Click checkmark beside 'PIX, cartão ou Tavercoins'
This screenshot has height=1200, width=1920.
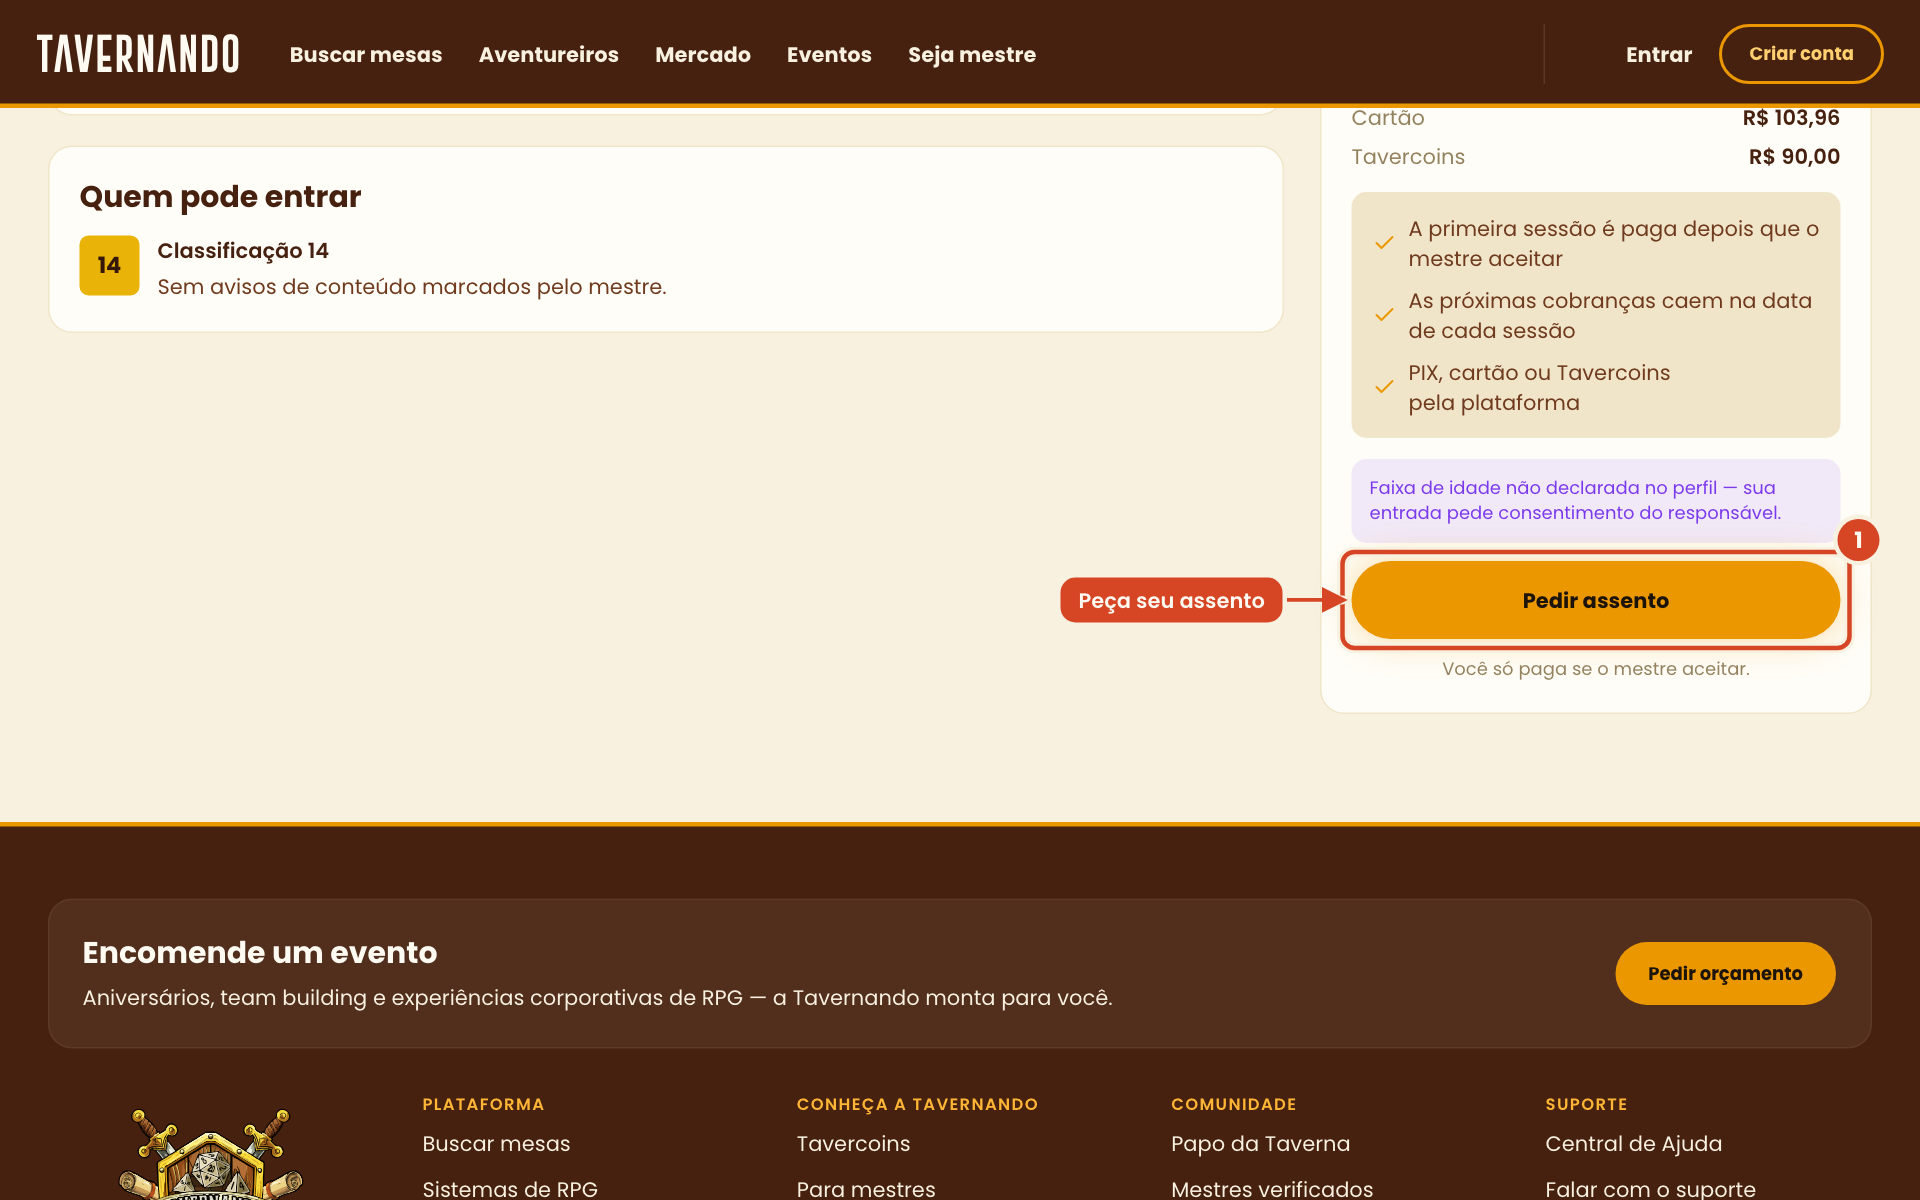1385,387
